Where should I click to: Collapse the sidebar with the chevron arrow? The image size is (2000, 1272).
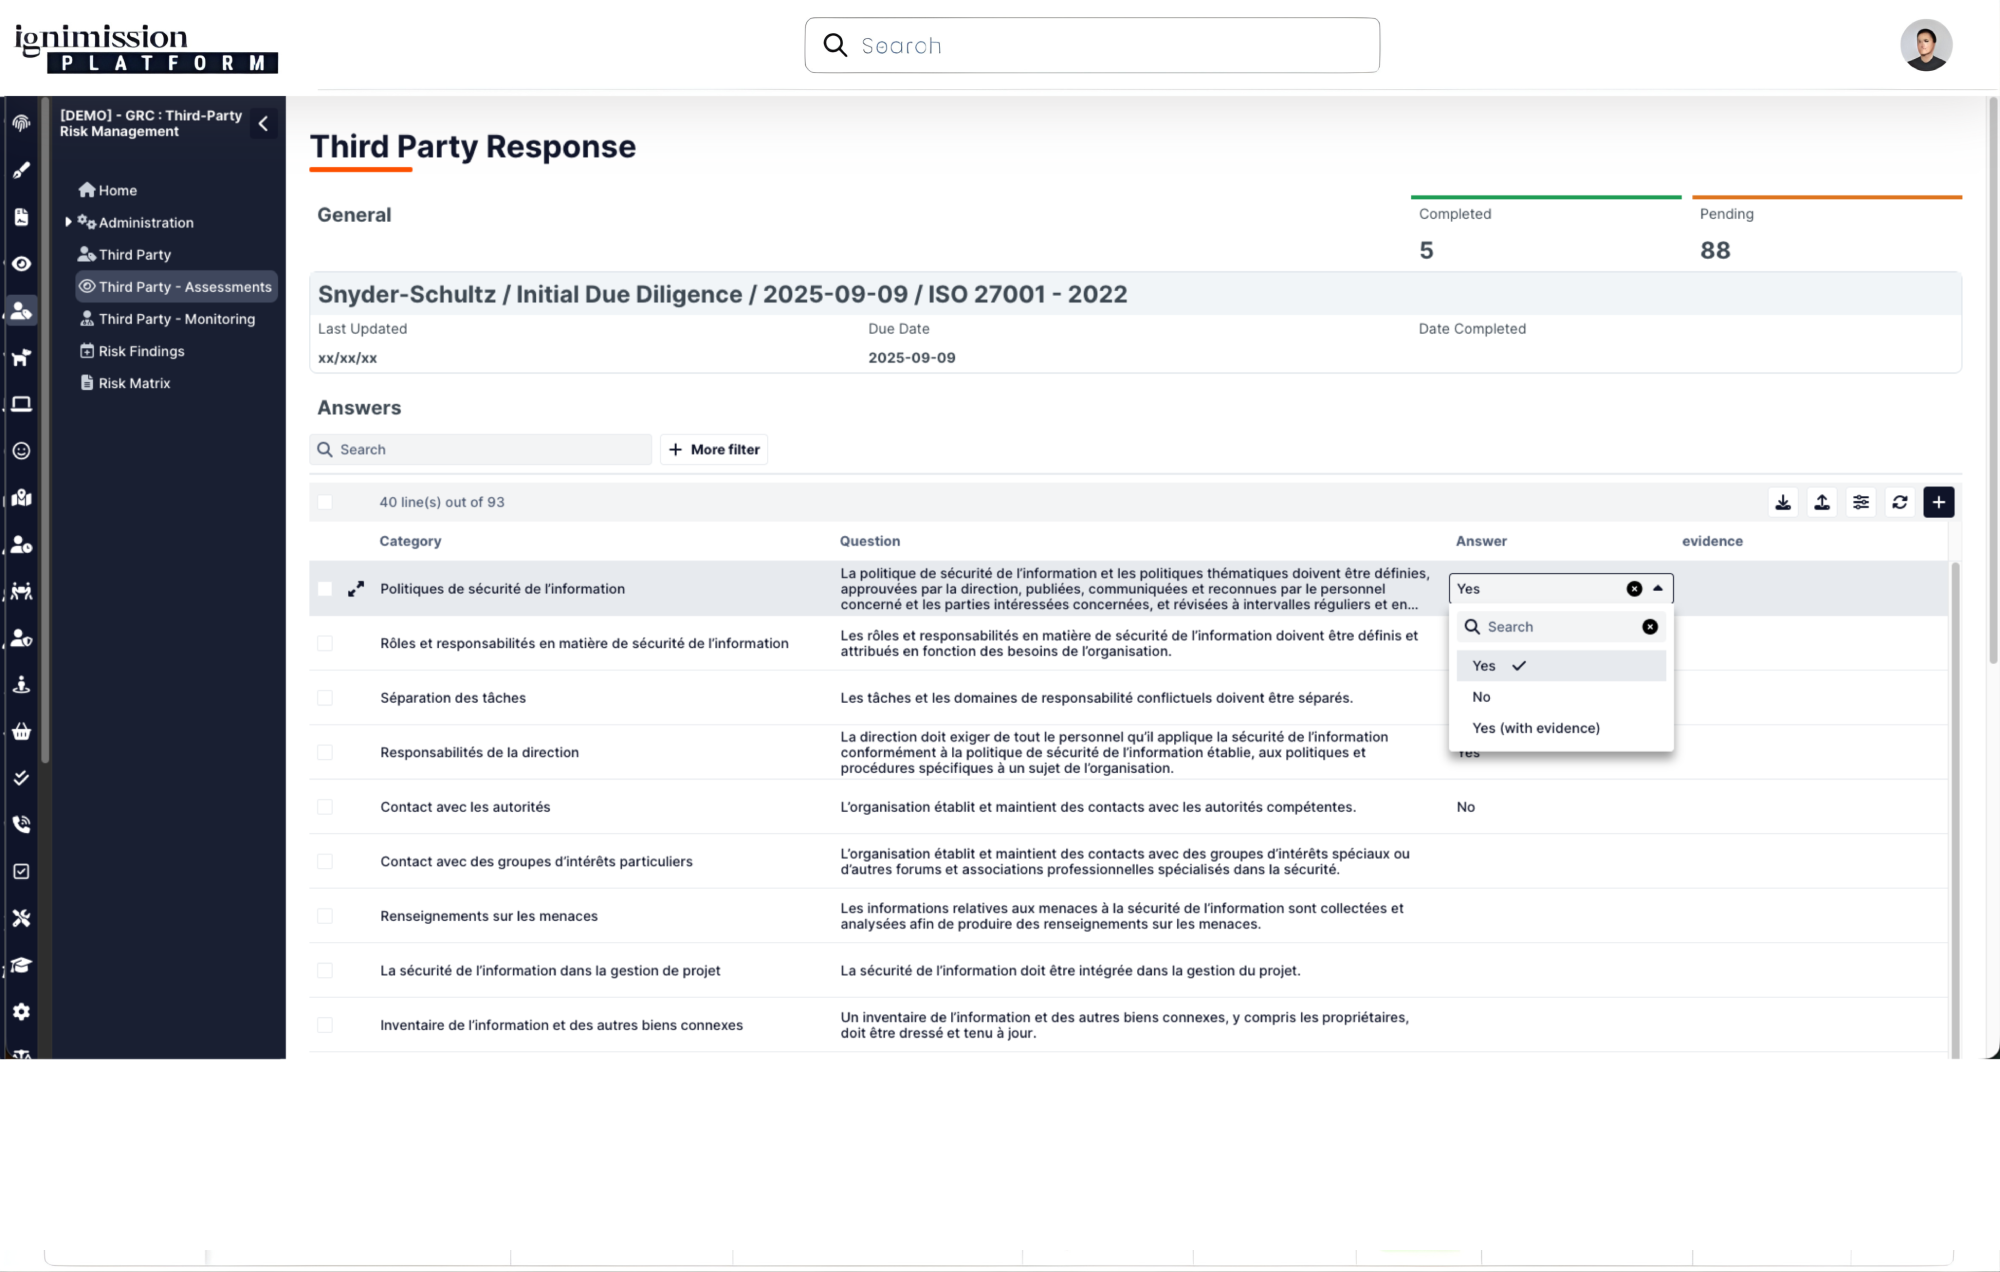point(263,123)
